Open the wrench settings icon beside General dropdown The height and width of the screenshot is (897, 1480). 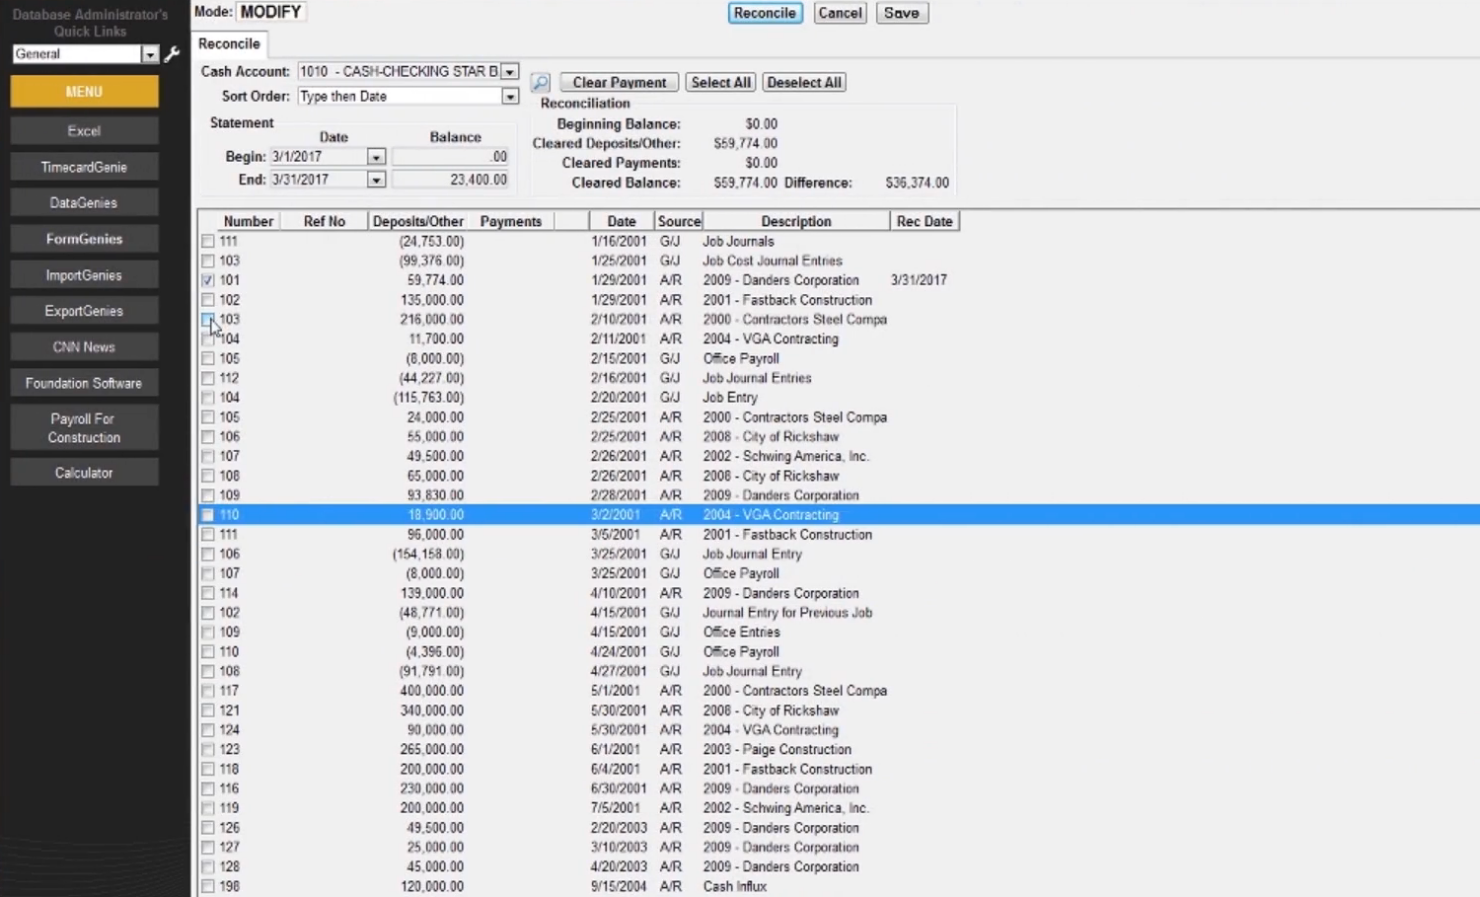pos(170,55)
